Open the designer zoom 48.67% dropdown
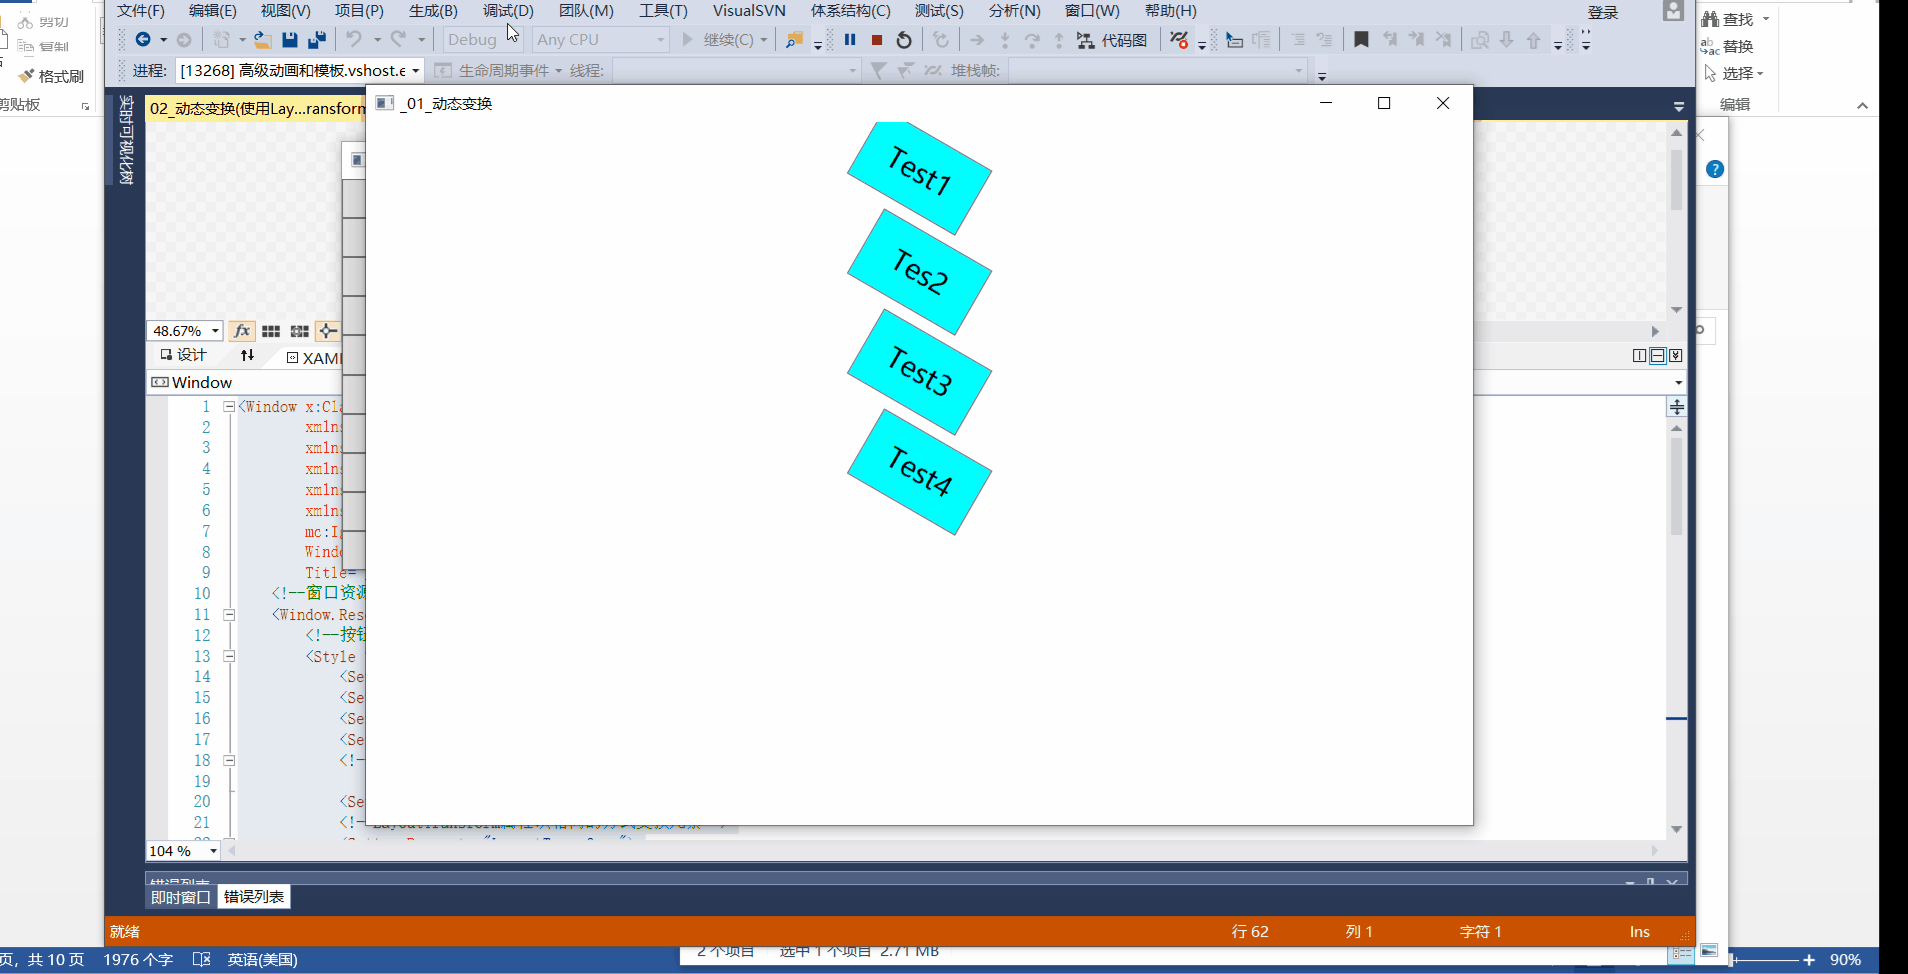The image size is (1908, 974). click(215, 331)
